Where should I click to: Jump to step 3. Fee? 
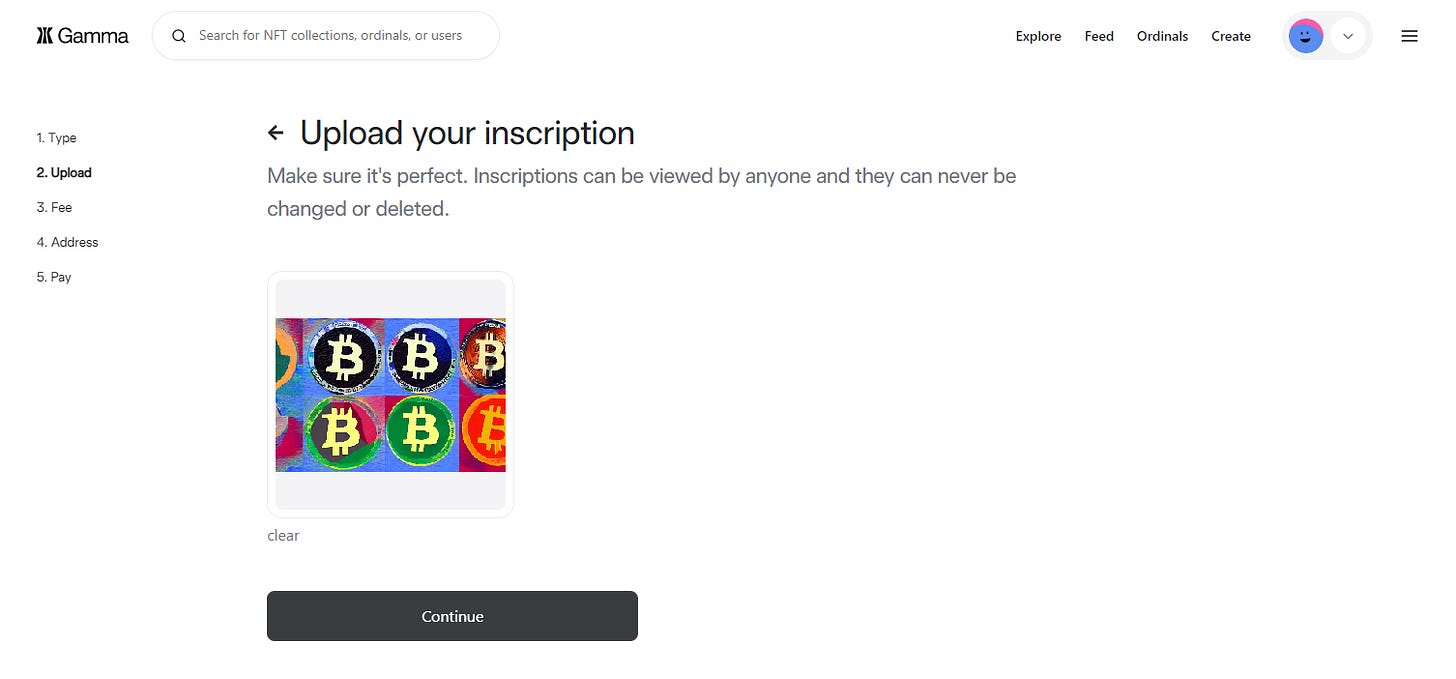pyautogui.click(x=54, y=208)
